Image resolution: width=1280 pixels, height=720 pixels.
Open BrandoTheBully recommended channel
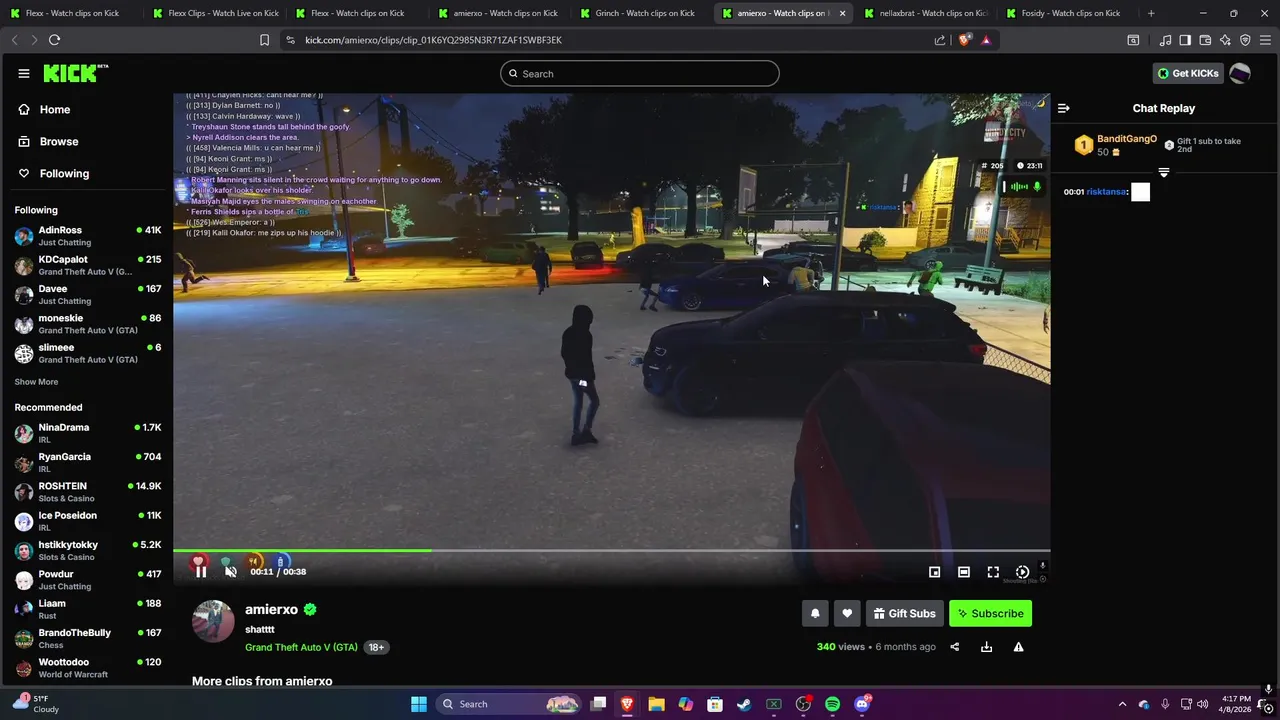pos(87,638)
